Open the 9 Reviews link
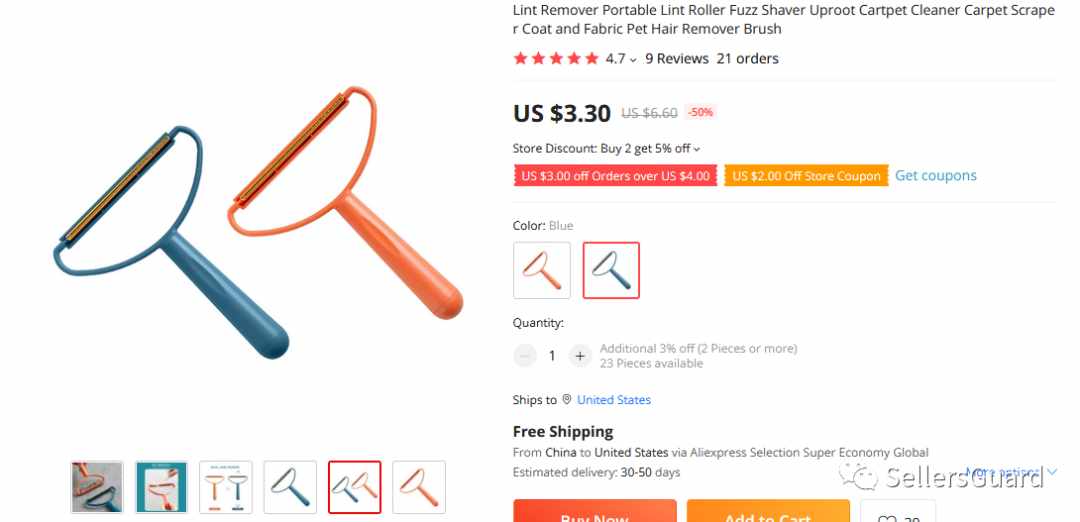This screenshot has height=522, width=1080. click(676, 59)
